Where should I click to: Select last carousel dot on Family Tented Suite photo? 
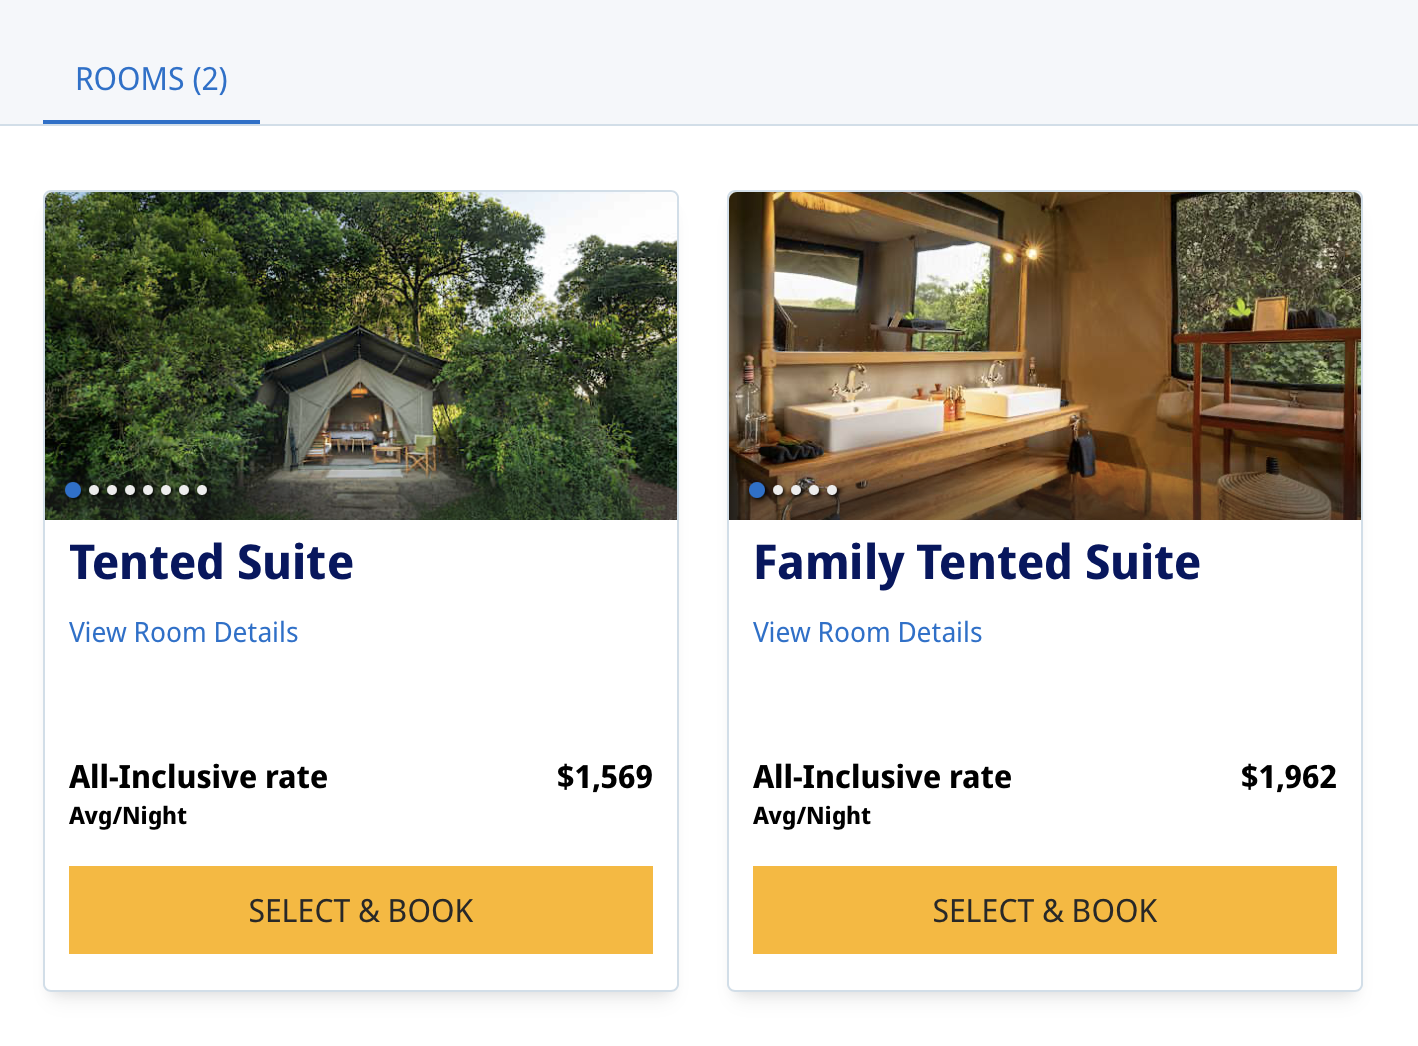(832, 490)
